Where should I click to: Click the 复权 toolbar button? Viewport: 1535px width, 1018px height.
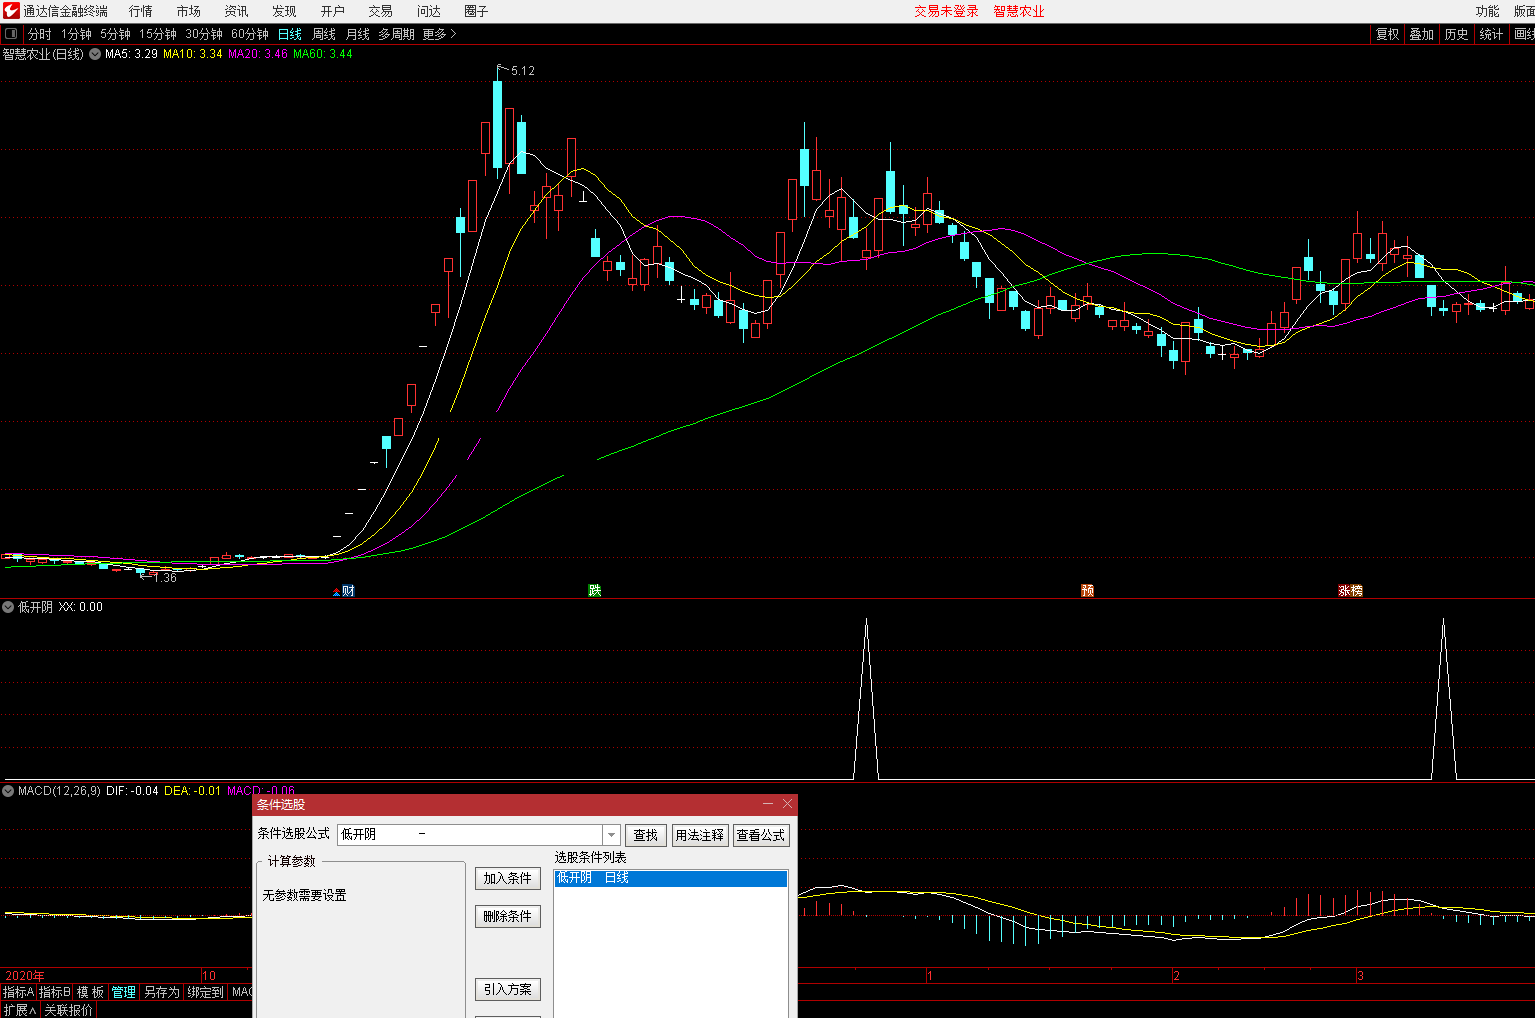(x=1388, y=34)
